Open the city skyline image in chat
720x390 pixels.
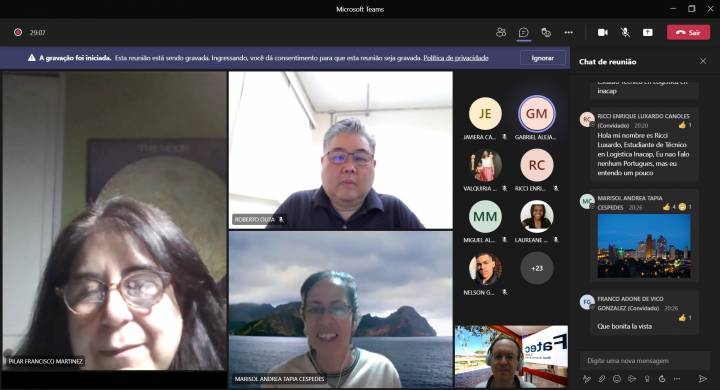[644, 246]
